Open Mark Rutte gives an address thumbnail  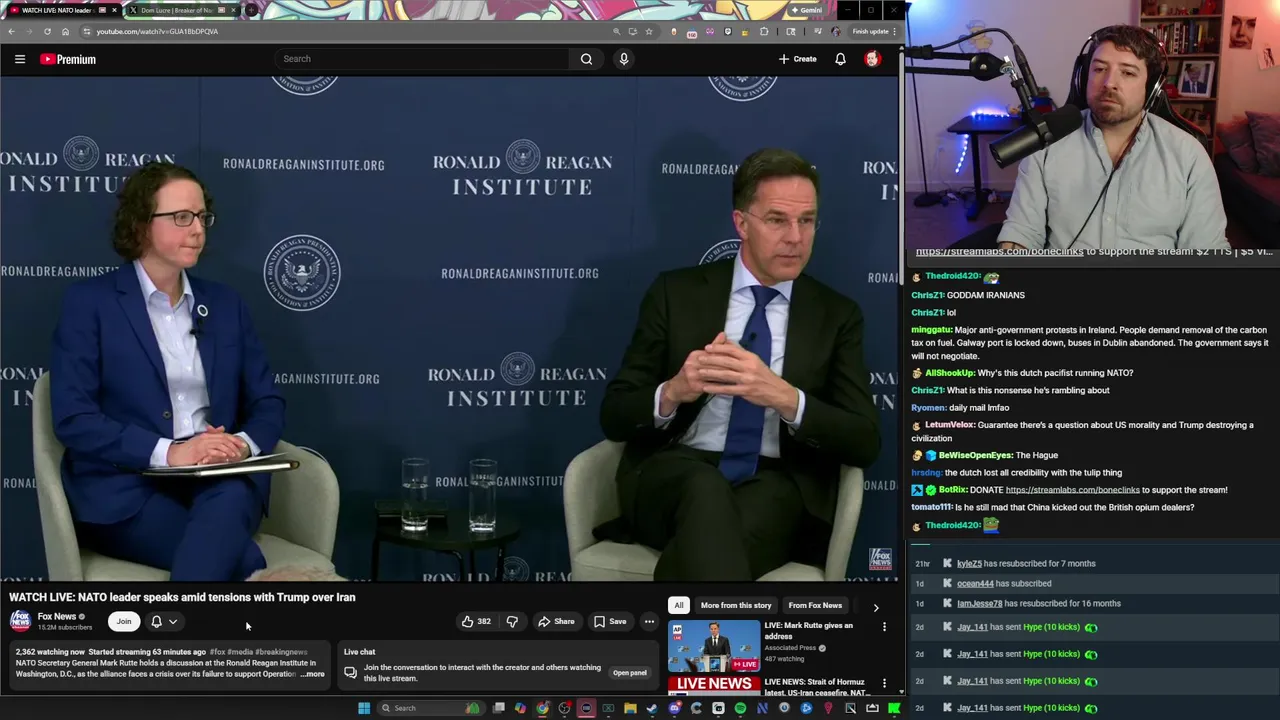click(714, 646)
